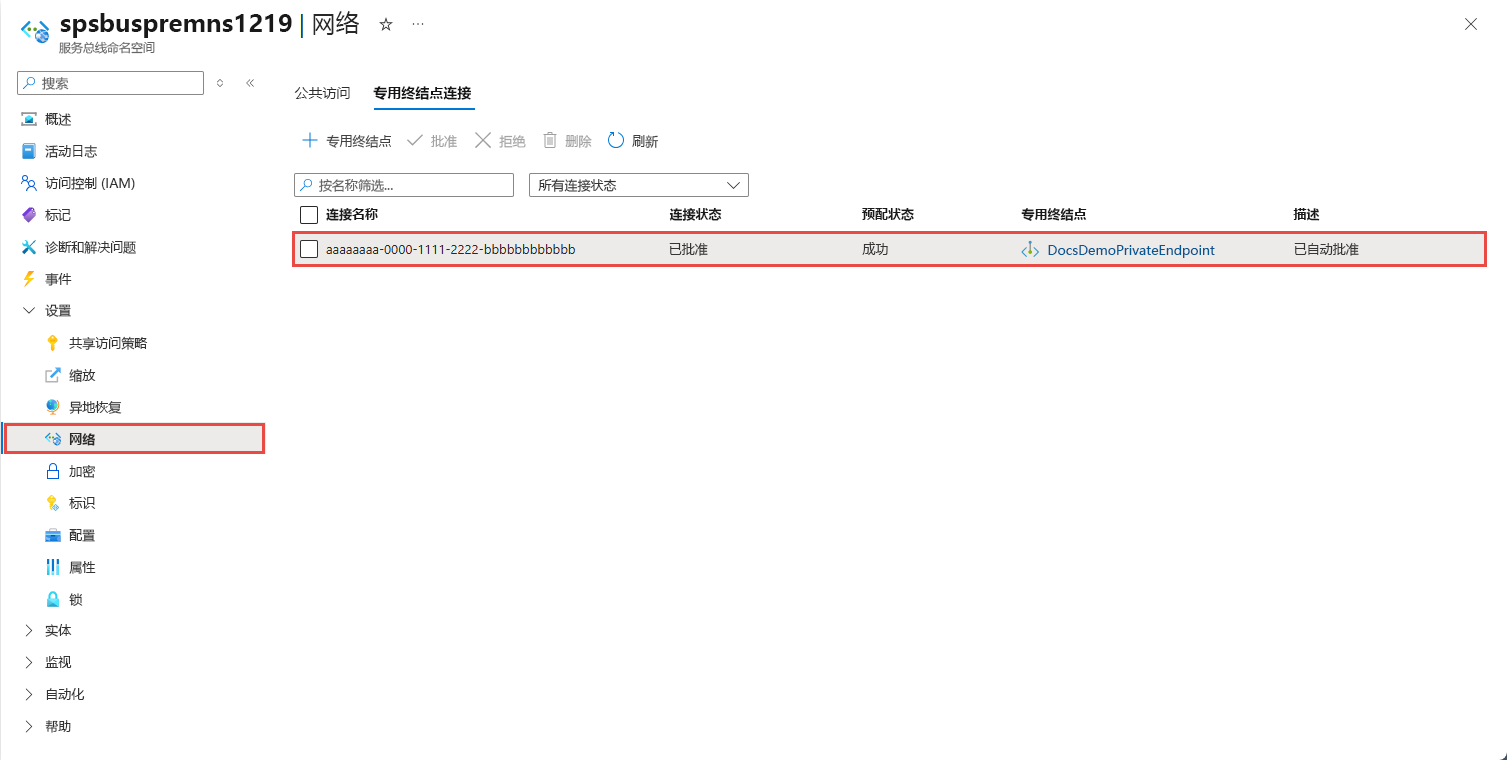The image size is (1507, 760).
Task: Click the 事件 lightning icon
Action: 28,279
